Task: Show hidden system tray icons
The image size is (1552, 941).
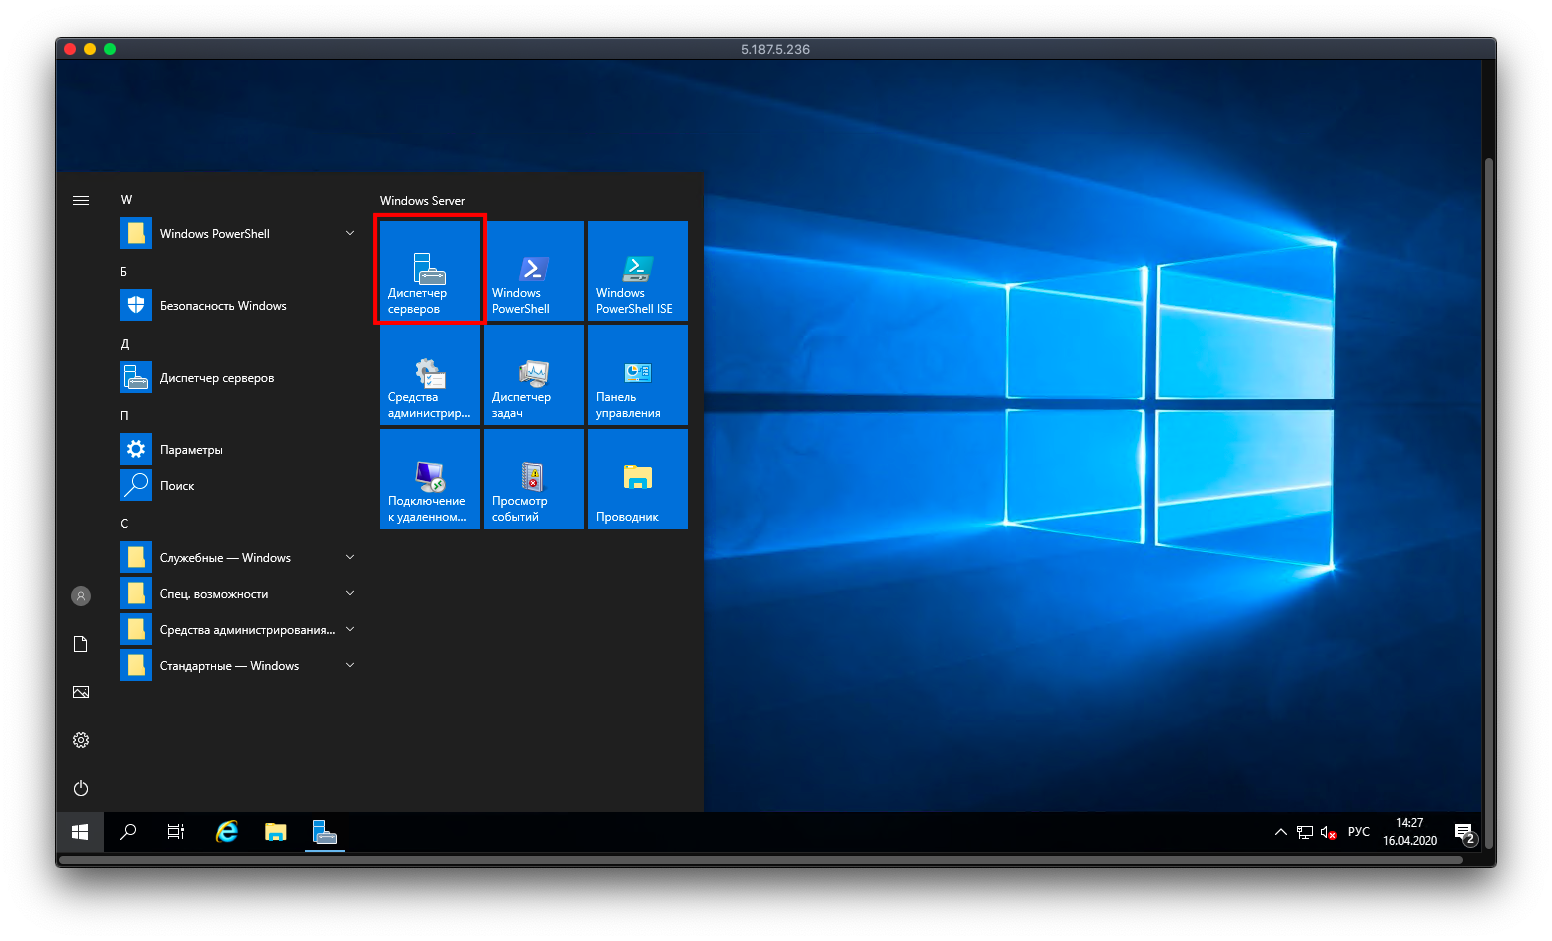Action: tap(1281, 832)
